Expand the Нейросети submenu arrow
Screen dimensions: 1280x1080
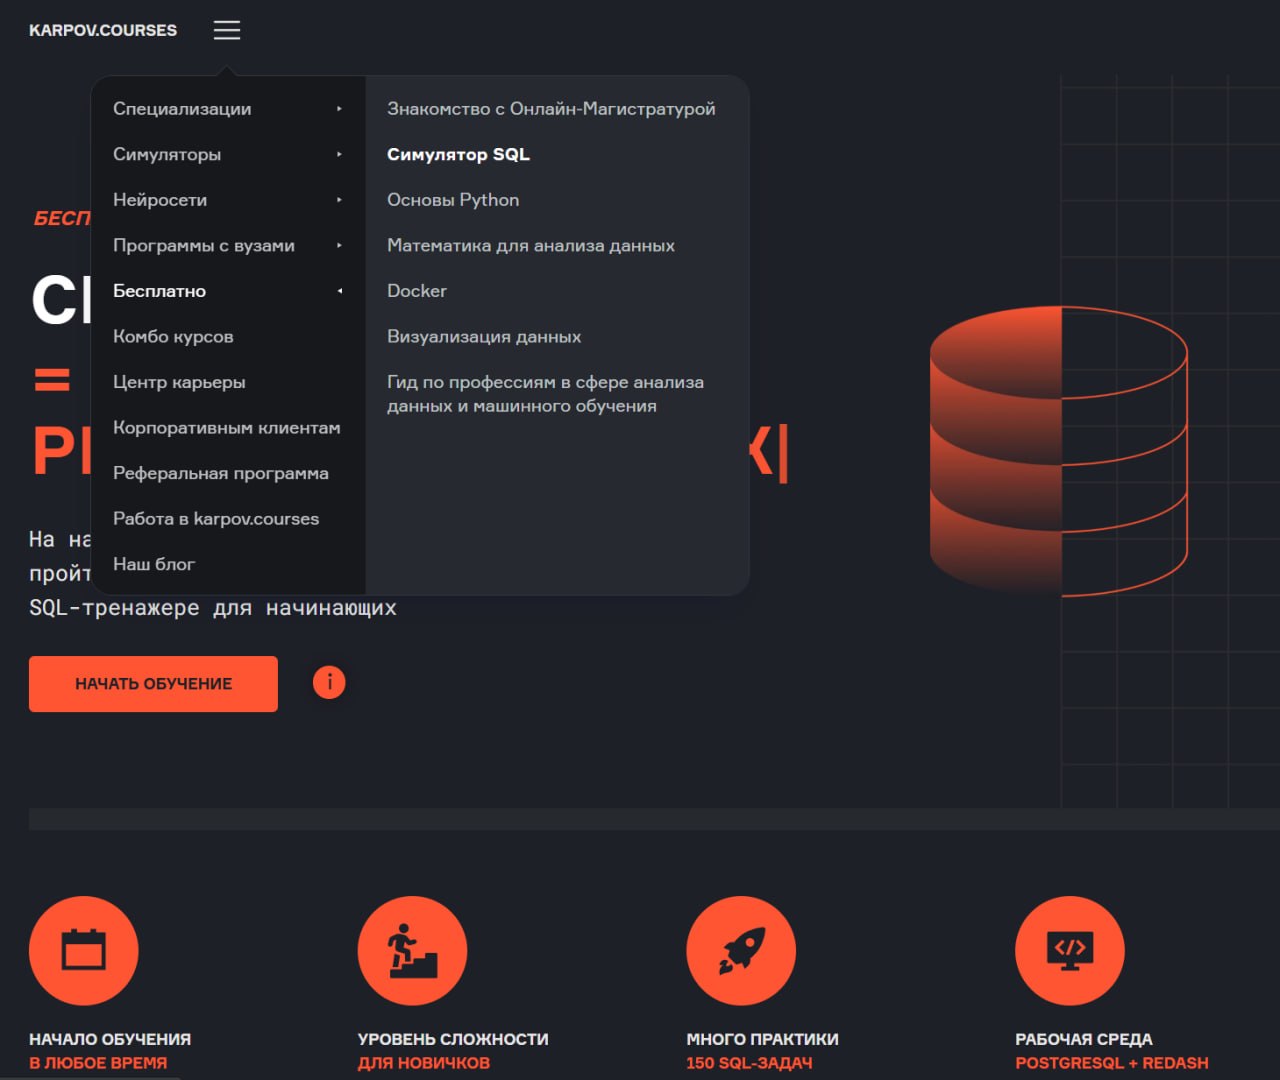(x=339, y=200)
